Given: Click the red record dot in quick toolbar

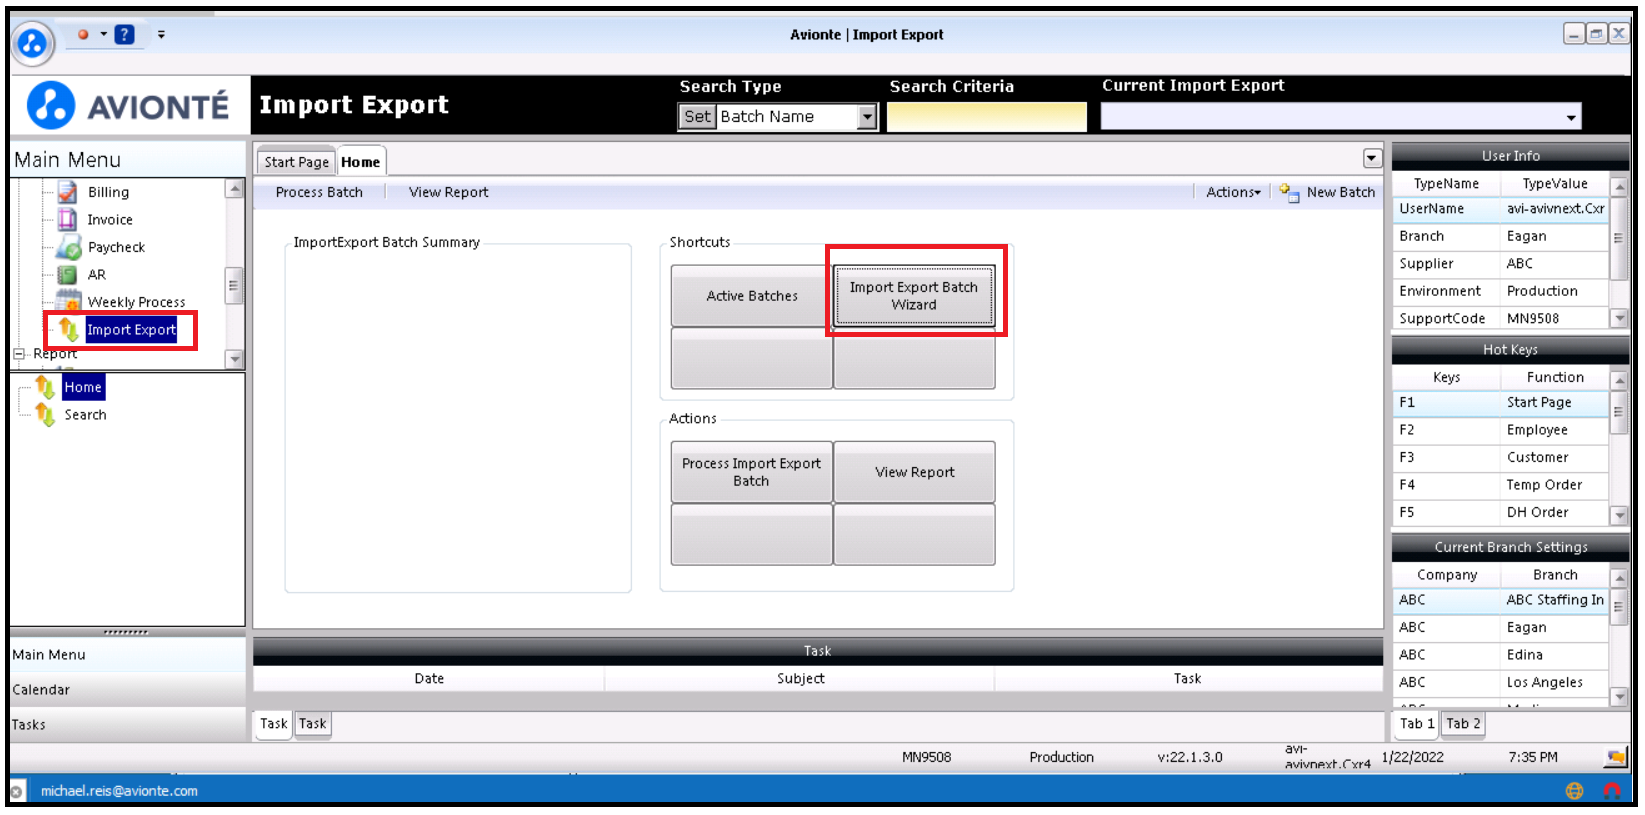Looking at the screenshot, I should (x=83, y=34).
